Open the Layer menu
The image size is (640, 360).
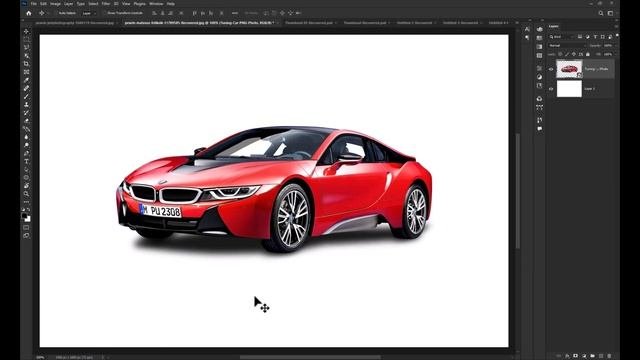(x=69, y=4)
